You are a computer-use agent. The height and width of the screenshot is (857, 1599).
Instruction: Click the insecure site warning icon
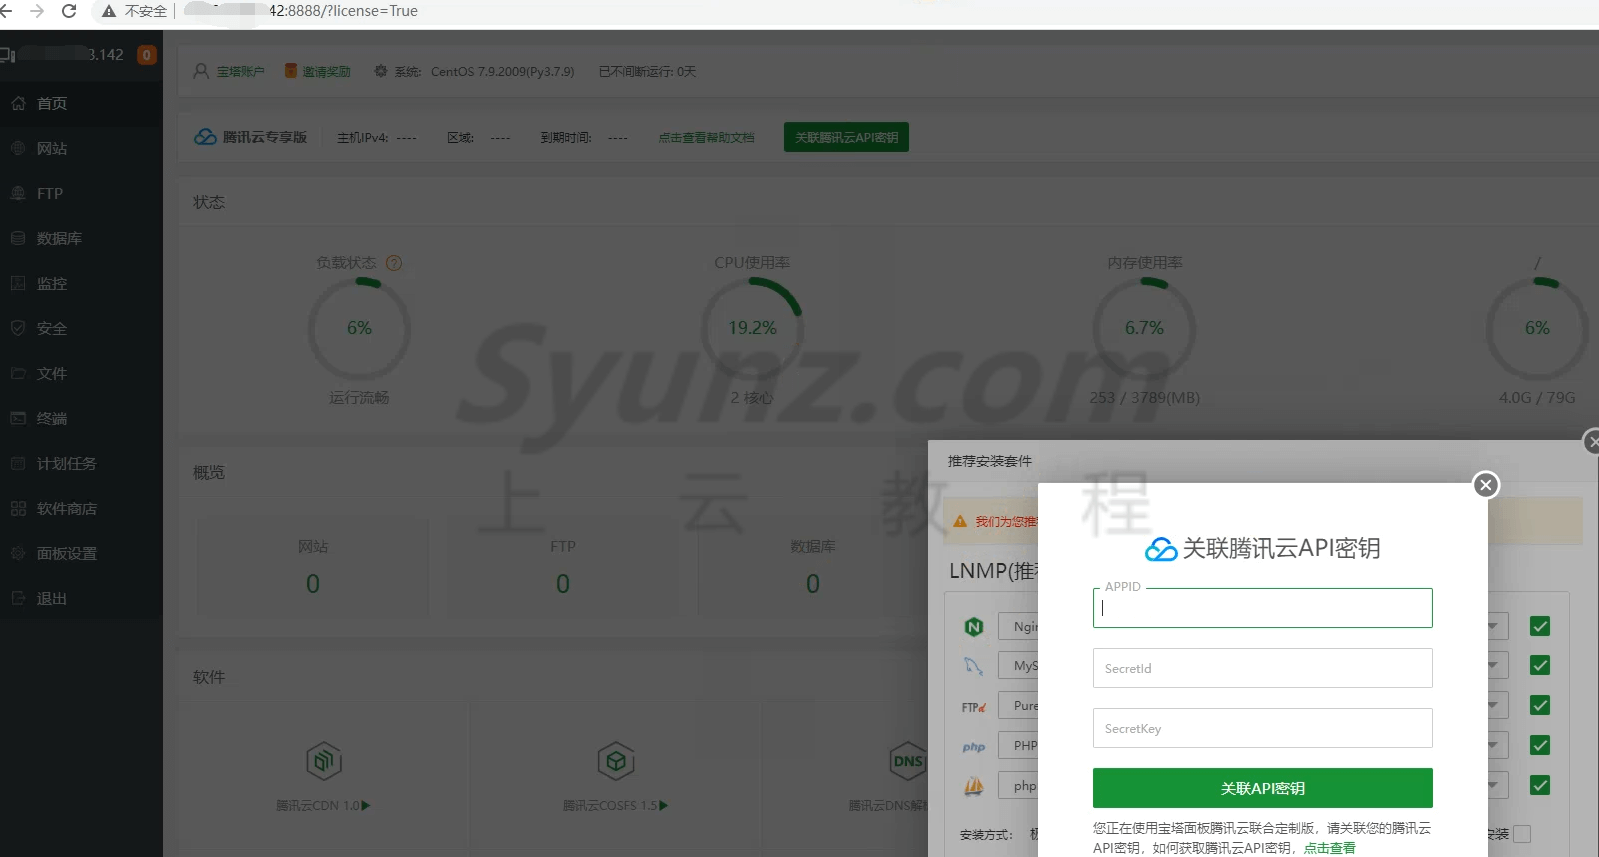pos(109,11)
